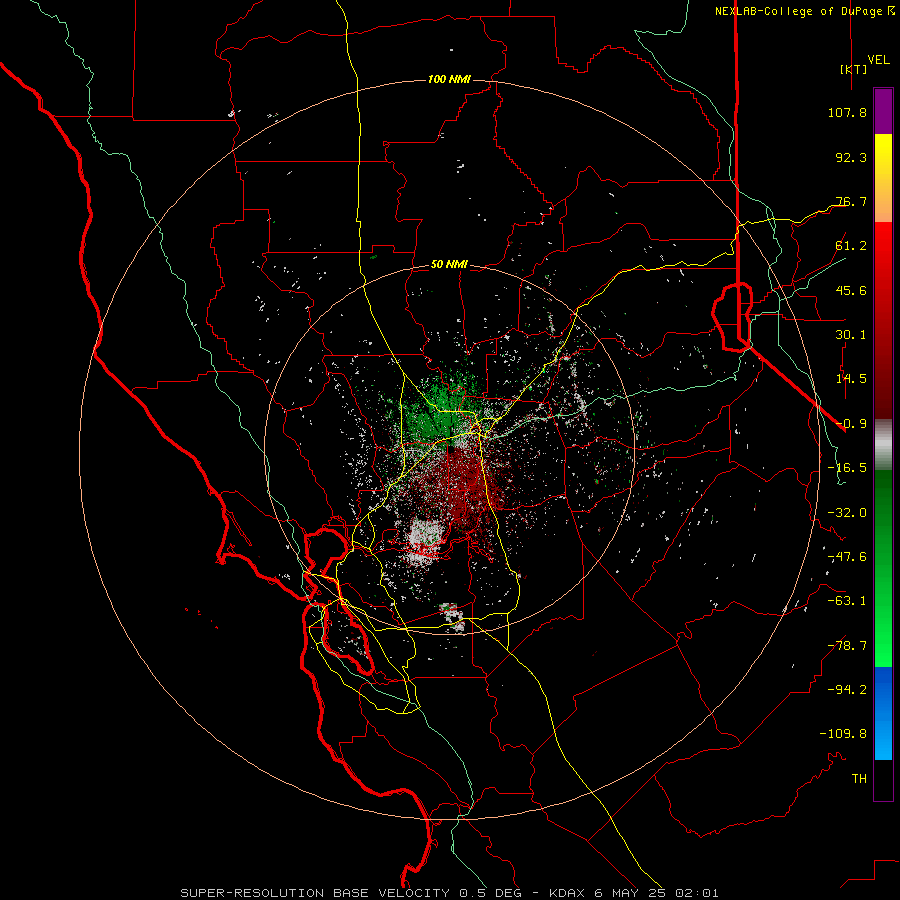Click the -63.1 velocity scale label
This screenshot has height=900, width=900.
[x=847, y=601]
